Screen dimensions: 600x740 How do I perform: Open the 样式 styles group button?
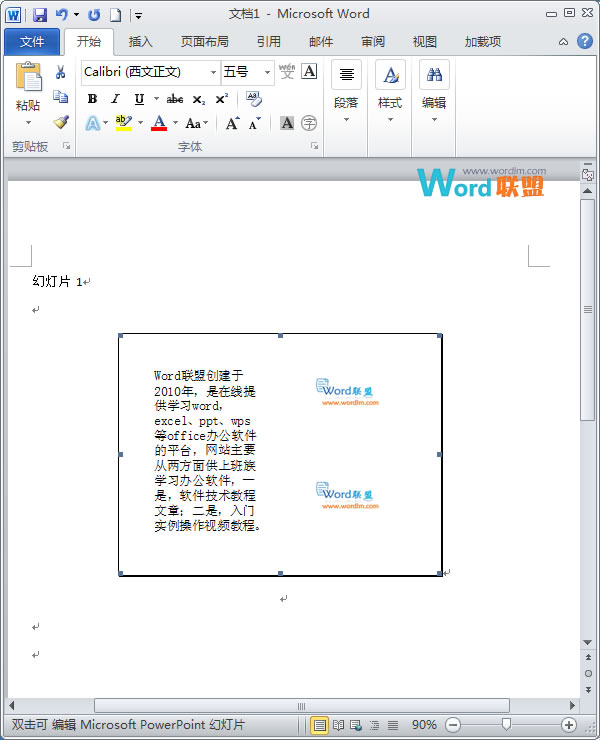[x=390, y=91]
